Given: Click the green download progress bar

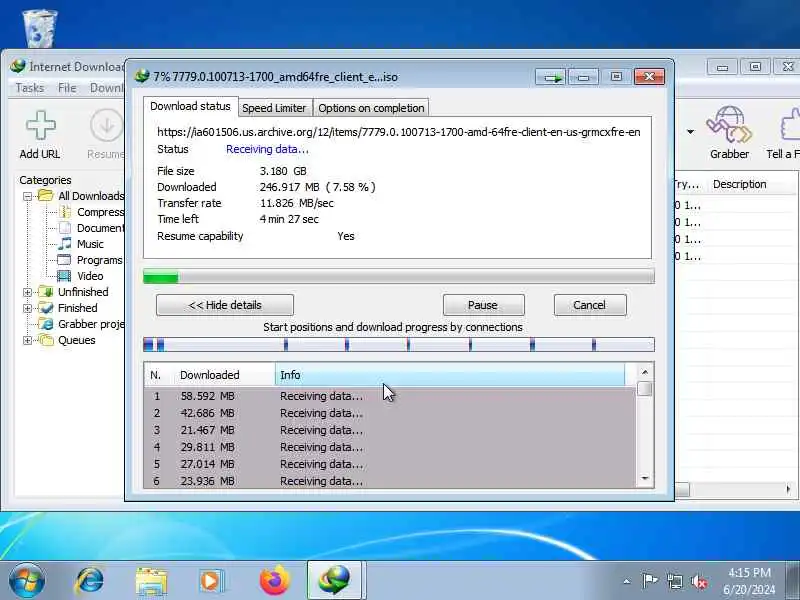Looking at the screenshot, I should tap(398, 277).
